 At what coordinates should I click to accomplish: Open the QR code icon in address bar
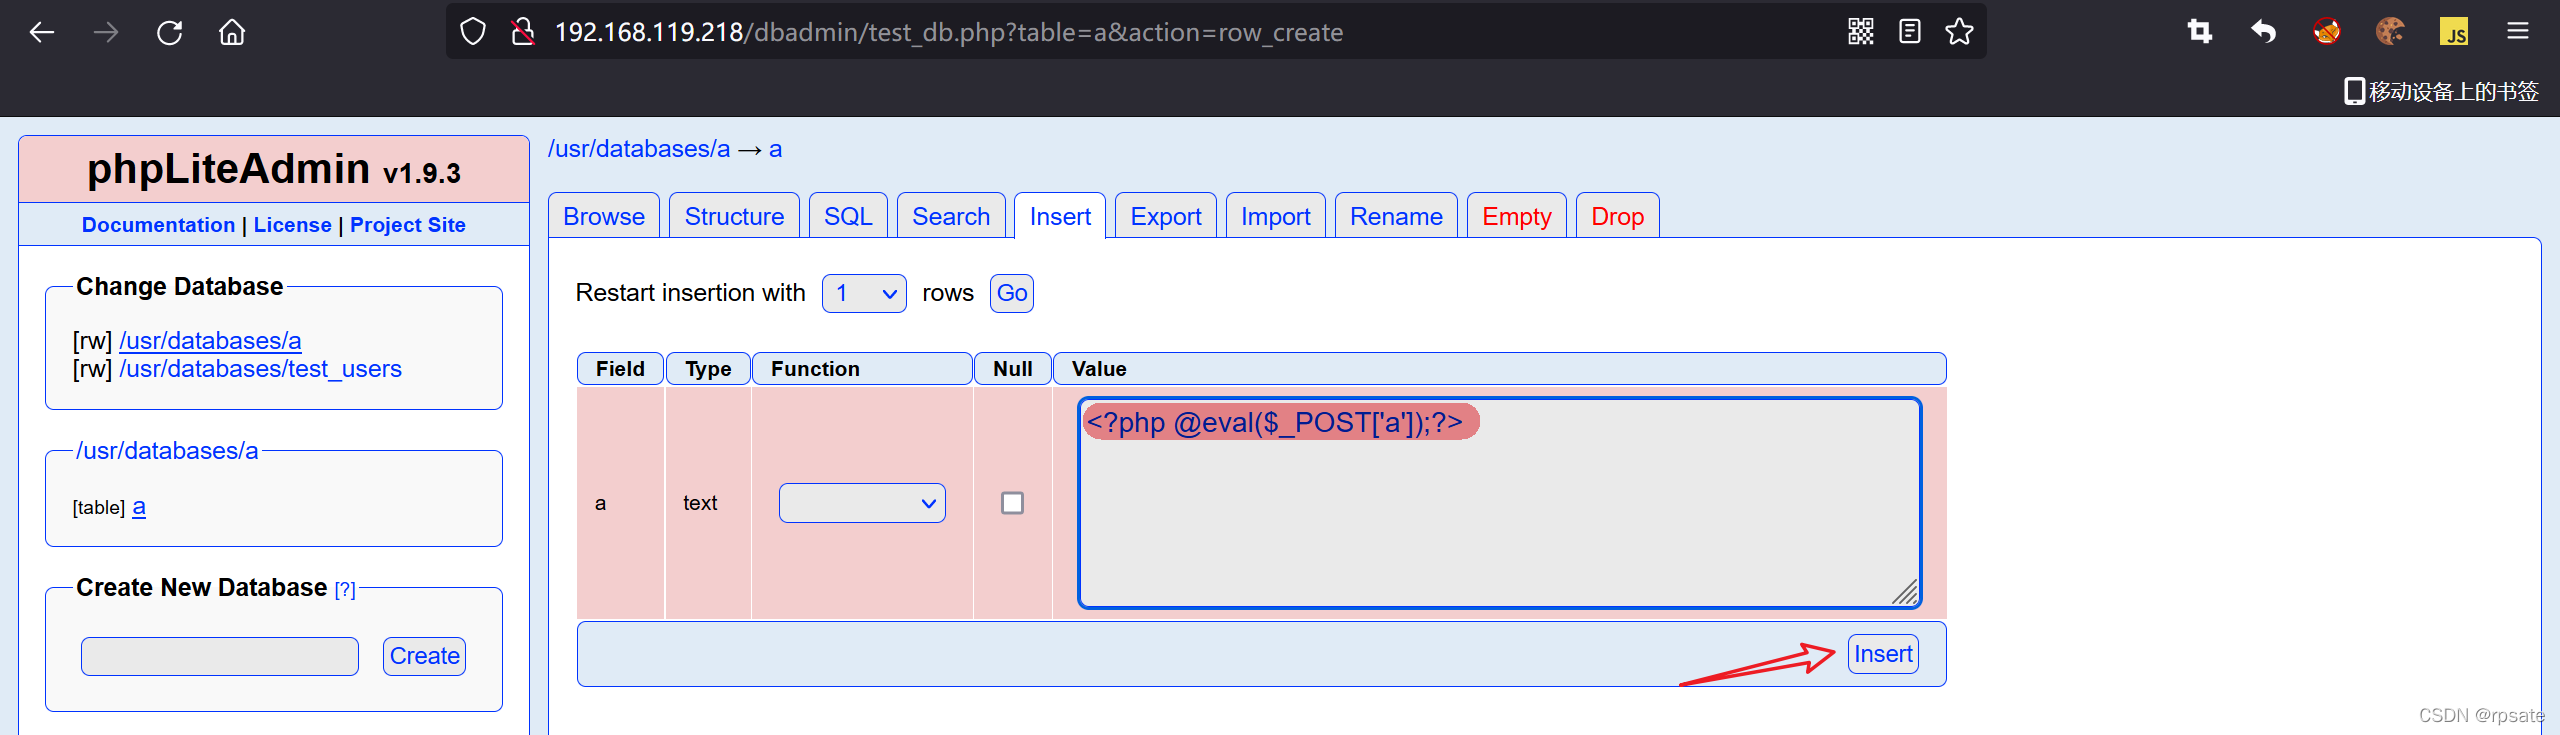coord(1860,32)
